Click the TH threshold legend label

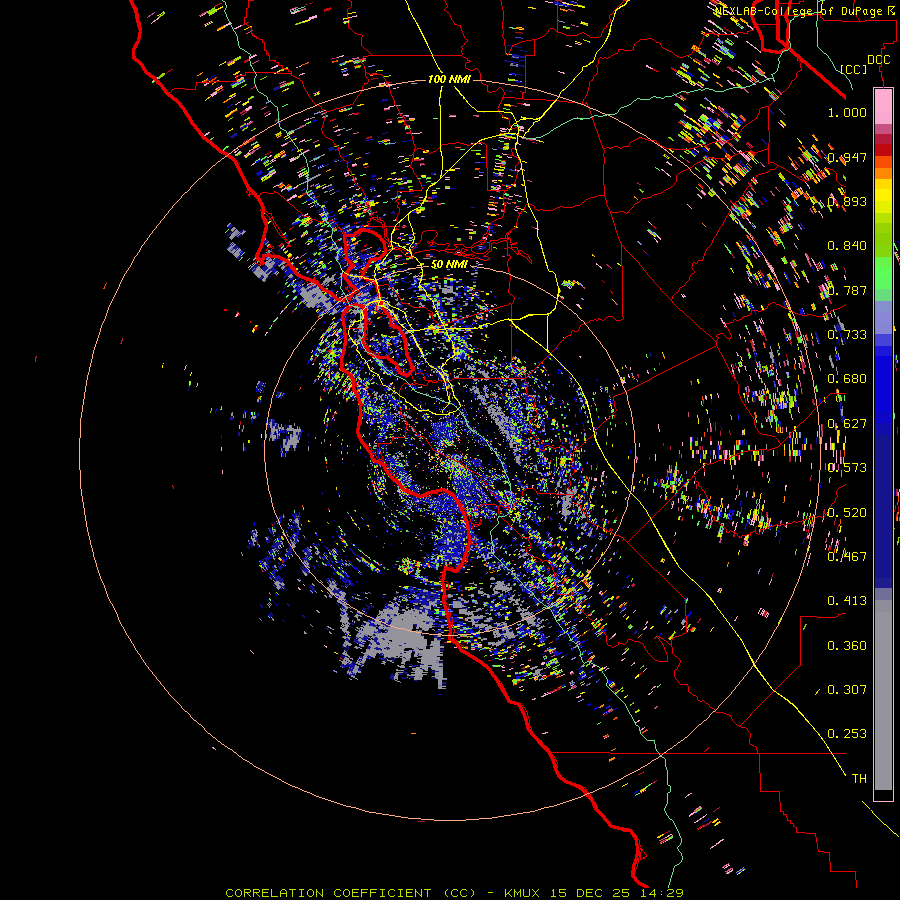(x=859, y=779)
